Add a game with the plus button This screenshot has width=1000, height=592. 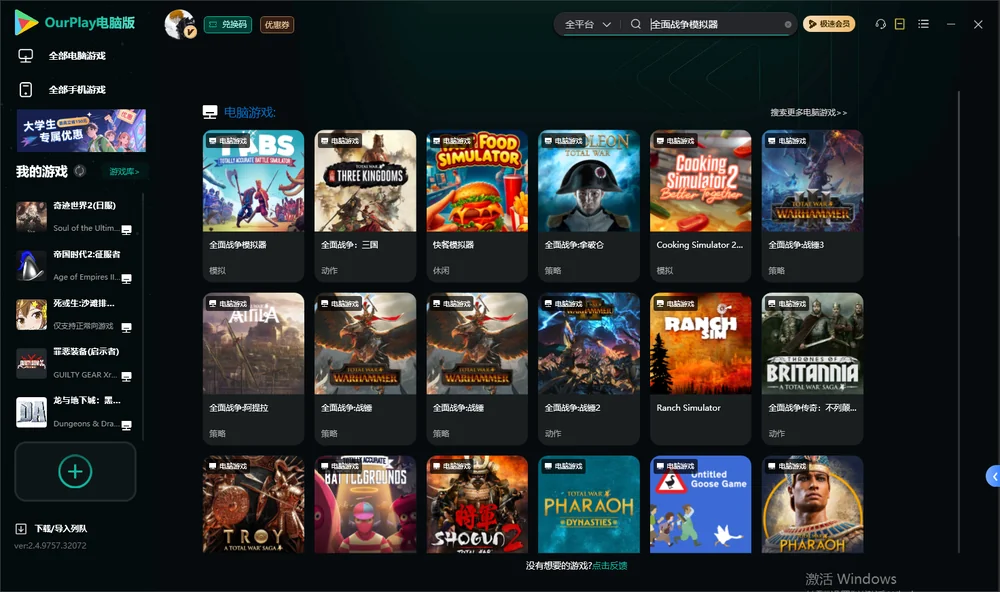click(75, 471)
